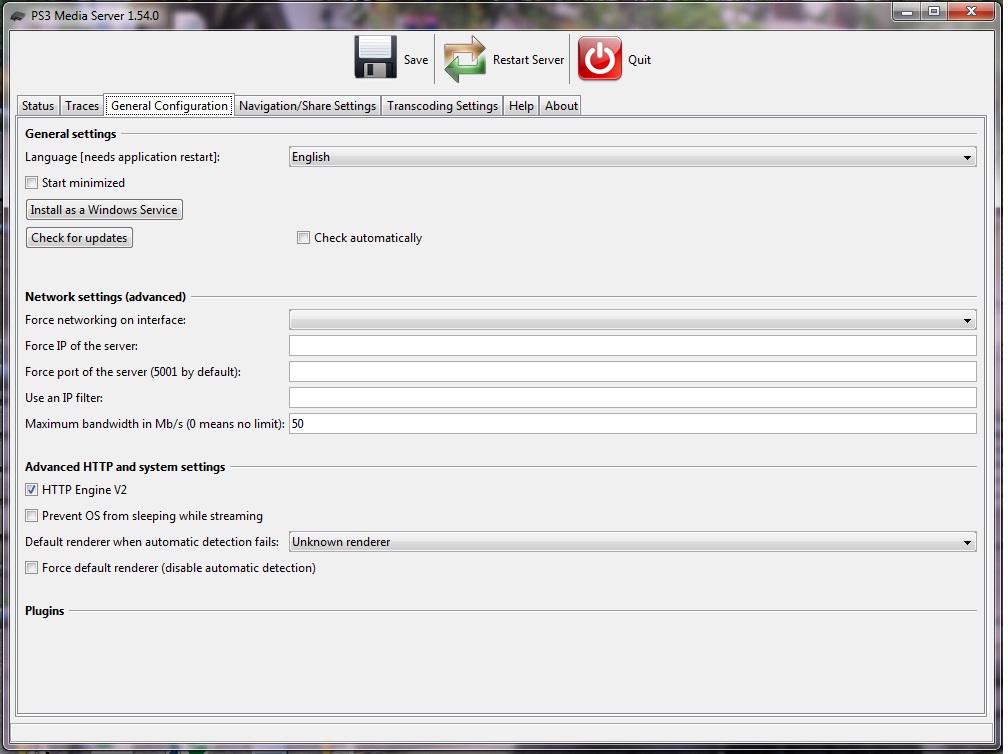This screenshot has height=754, width=1008.
Task: Switch to the Help tab
Action: point(521,105)
